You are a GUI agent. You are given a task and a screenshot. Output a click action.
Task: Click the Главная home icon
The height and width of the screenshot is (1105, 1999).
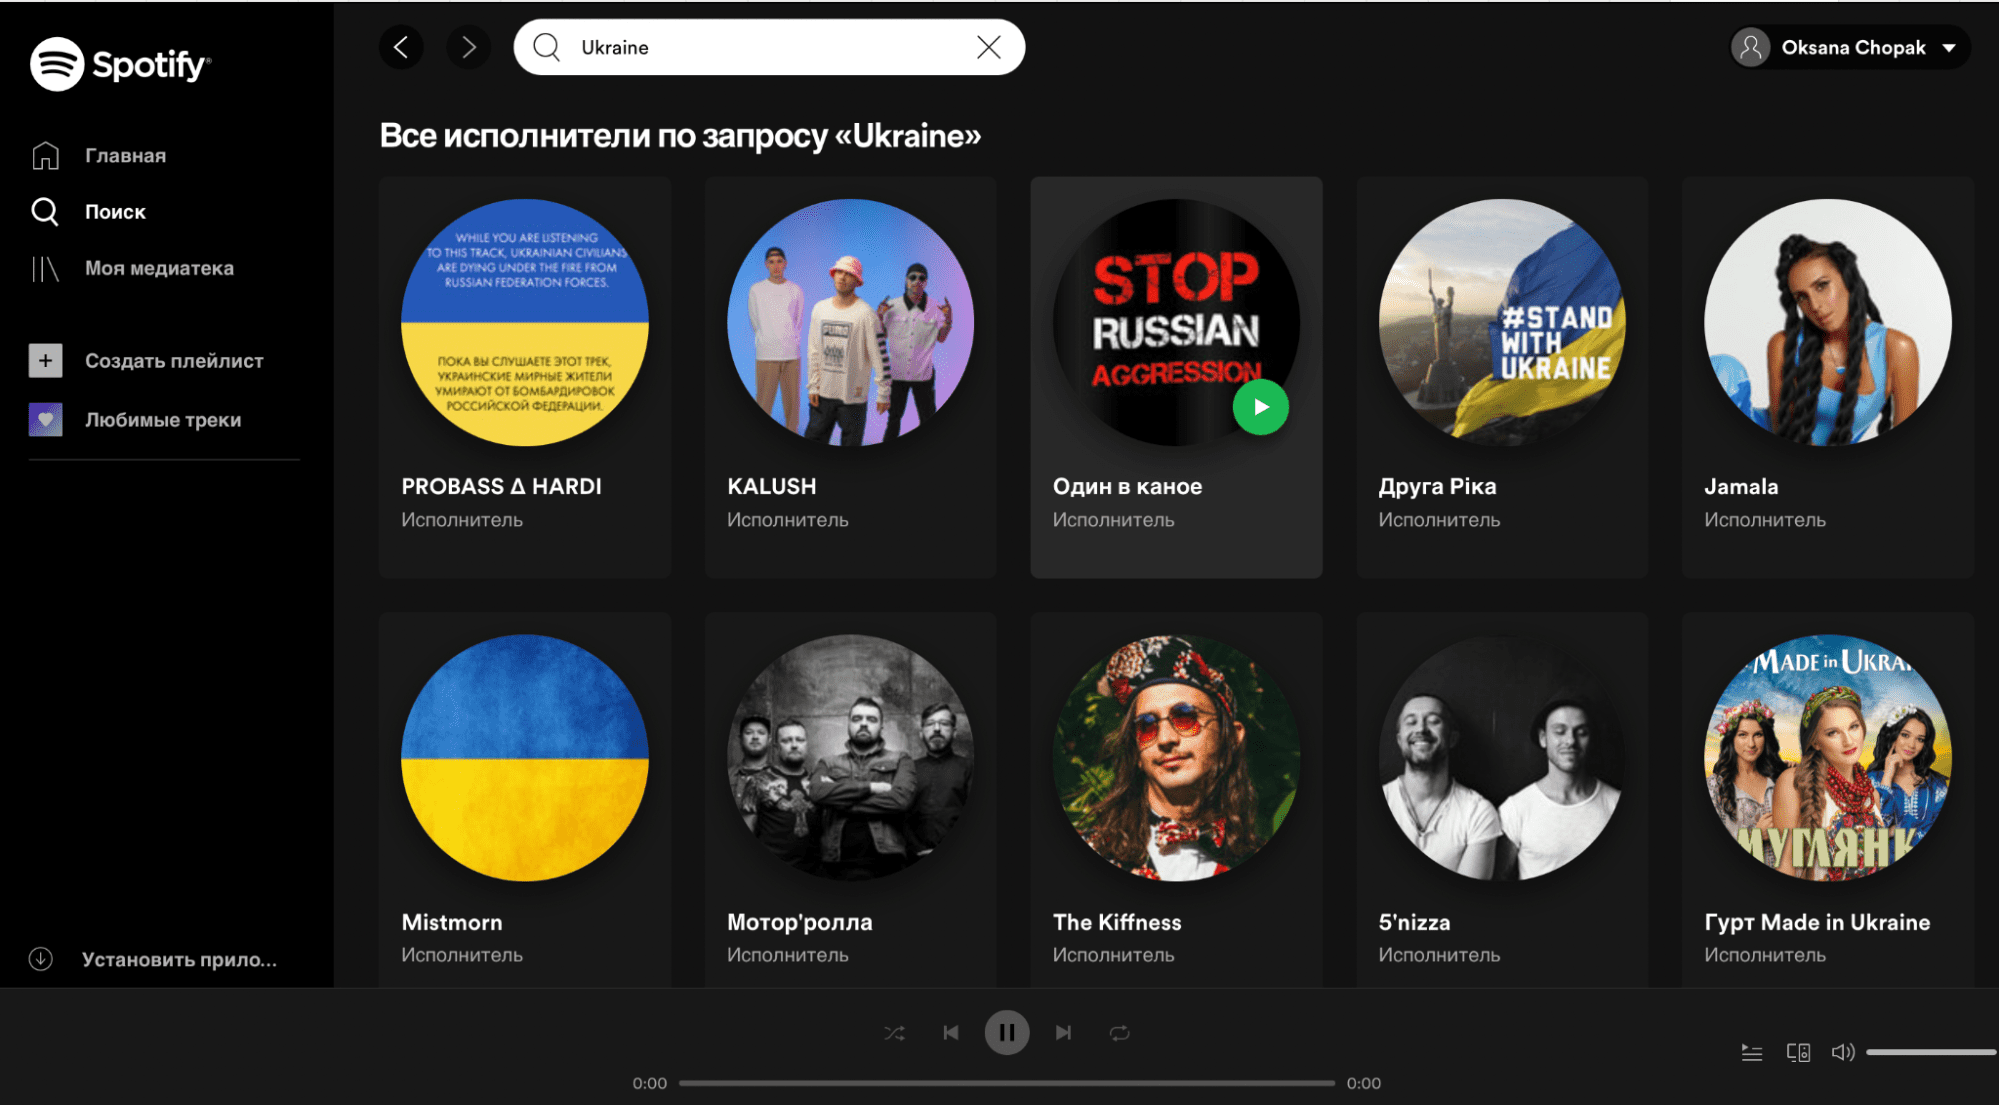[x=45, y=156]
